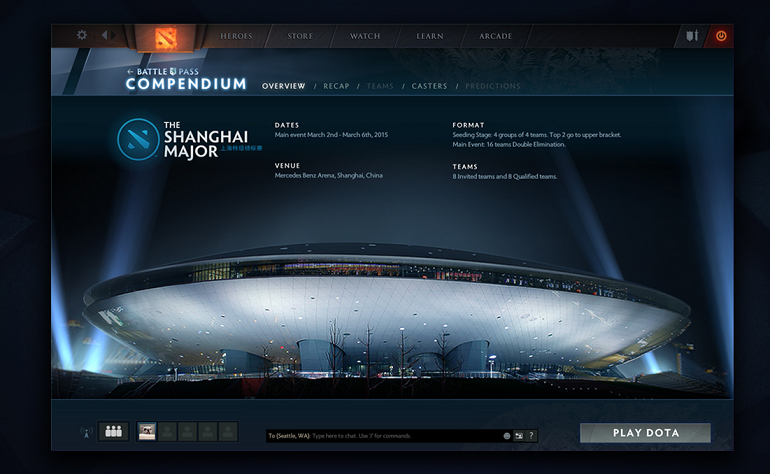Go back with the left navigation arrow
This screenshot has height=474, width=770.
[104, 35]
